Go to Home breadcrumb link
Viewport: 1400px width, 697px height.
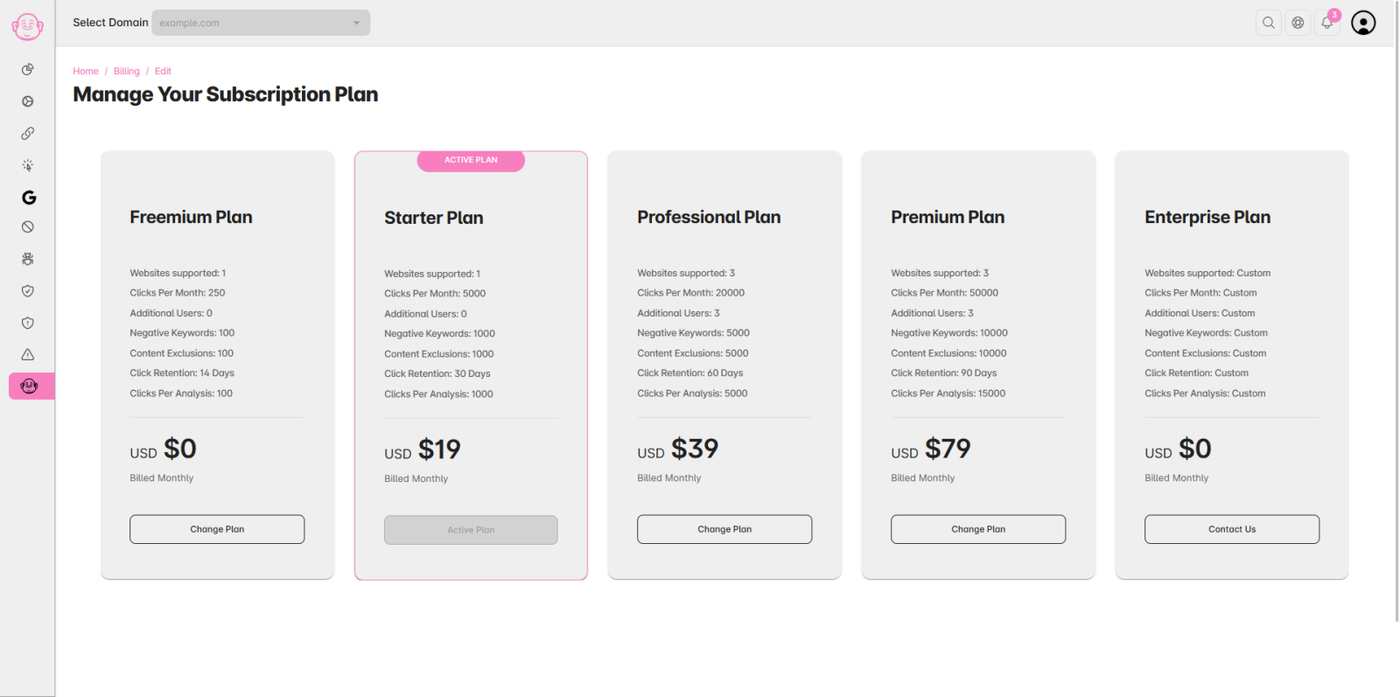[x=86, y=71]
